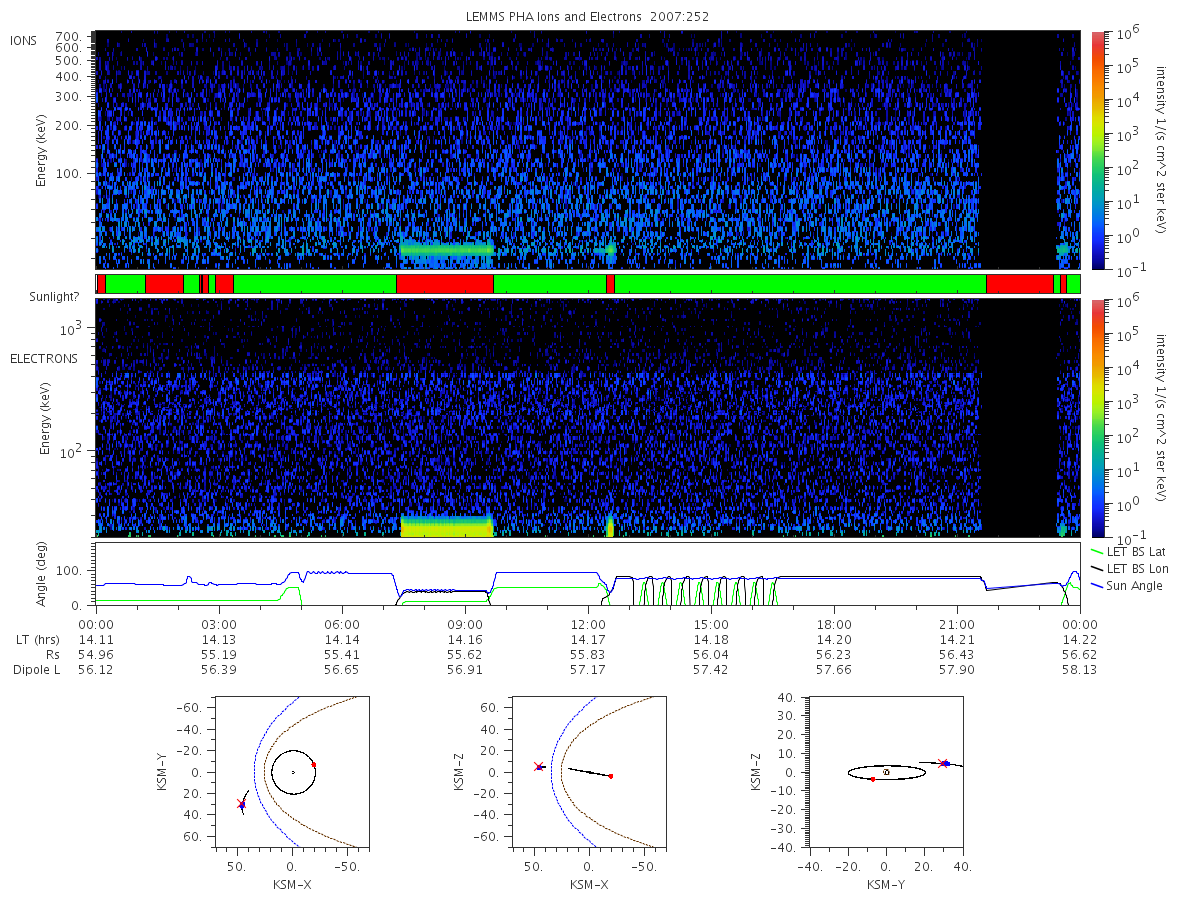Click the bright electron burst near 09:00

pyautogui.click(x=447, y=527)
